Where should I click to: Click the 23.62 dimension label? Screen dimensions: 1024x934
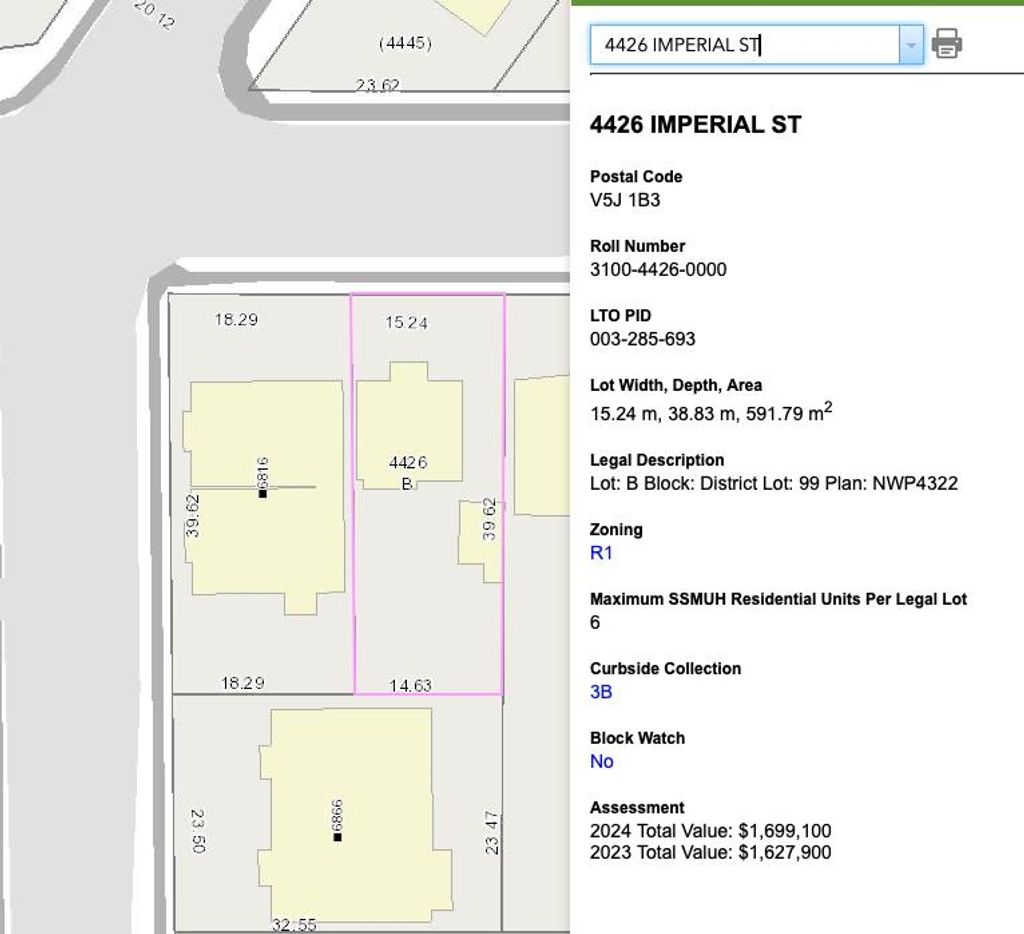[377, 86]
